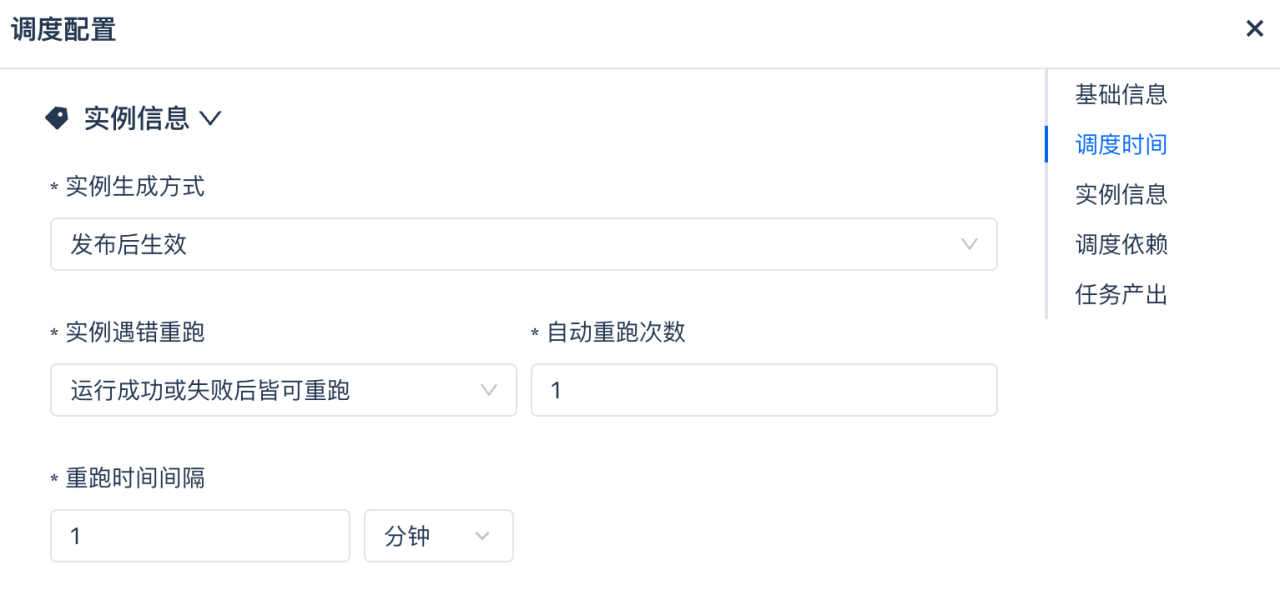The width and height of the screenshot is (1280, 590).
Task: Close the 调度配置 panel
Action: (1254, 29)
